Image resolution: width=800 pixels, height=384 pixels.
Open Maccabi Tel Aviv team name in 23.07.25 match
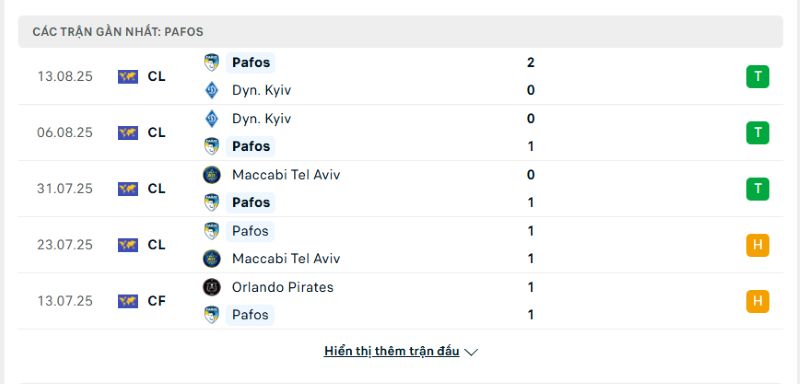286,259
